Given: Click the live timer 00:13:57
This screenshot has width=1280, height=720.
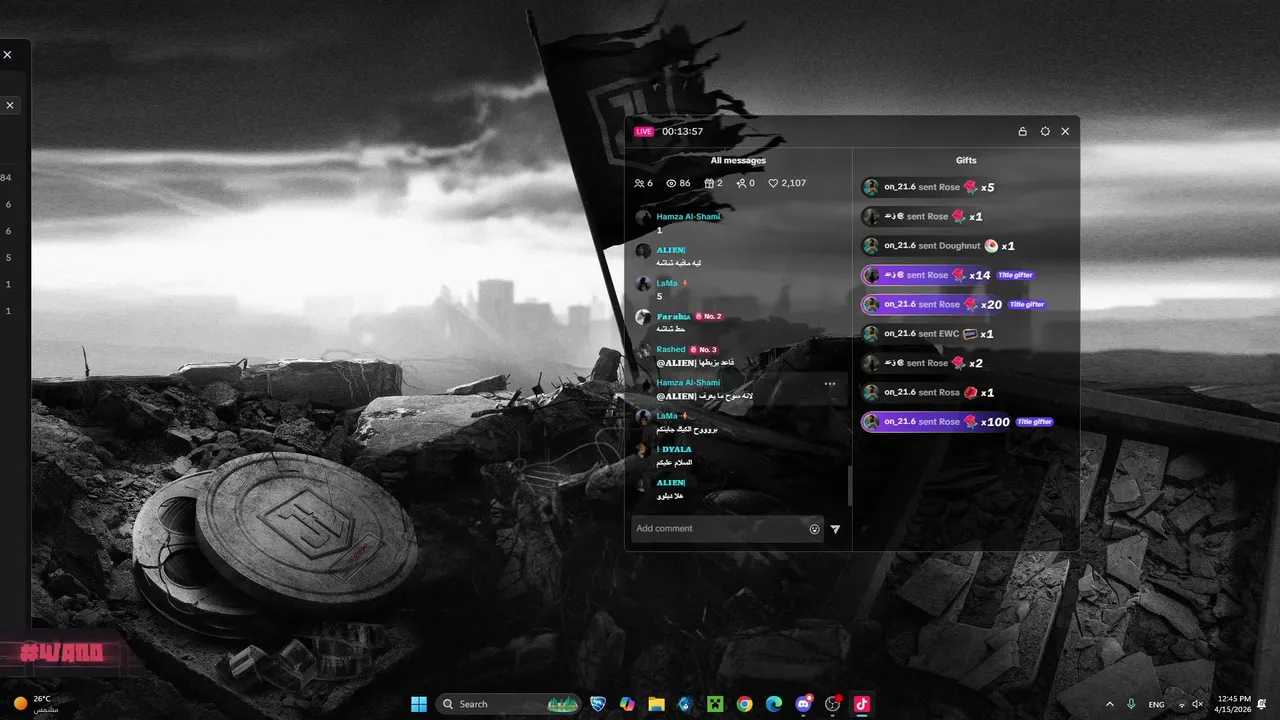Looking at the screenshot, I should tap(682, 131).
